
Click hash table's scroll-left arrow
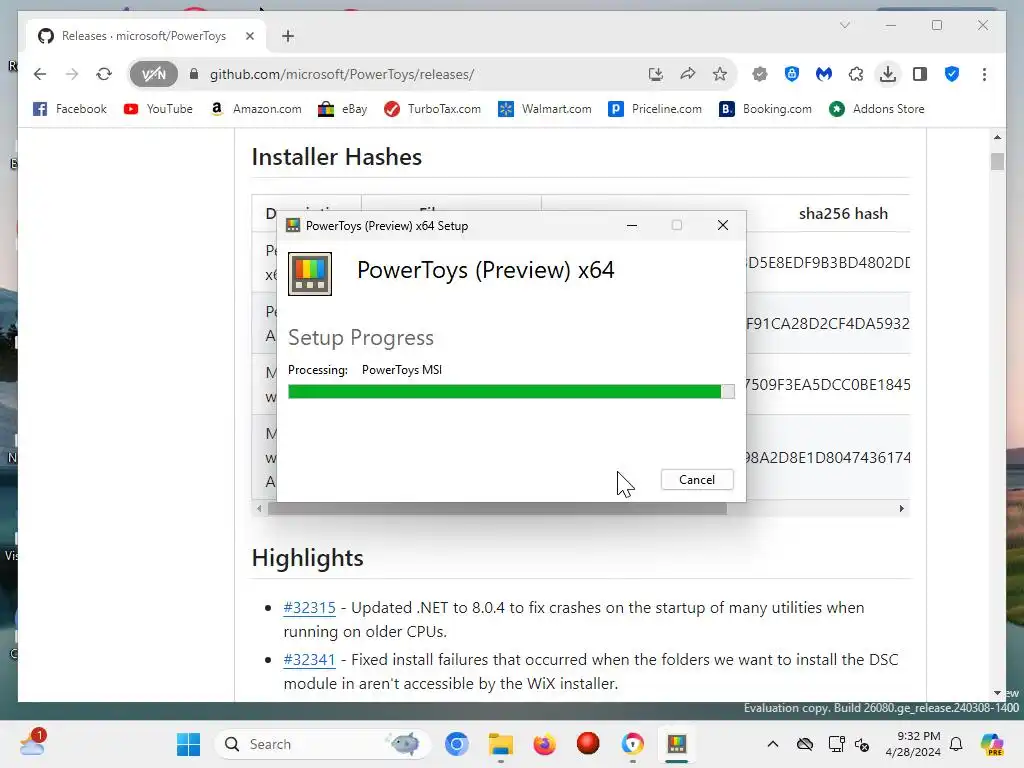tap(259, 508)
